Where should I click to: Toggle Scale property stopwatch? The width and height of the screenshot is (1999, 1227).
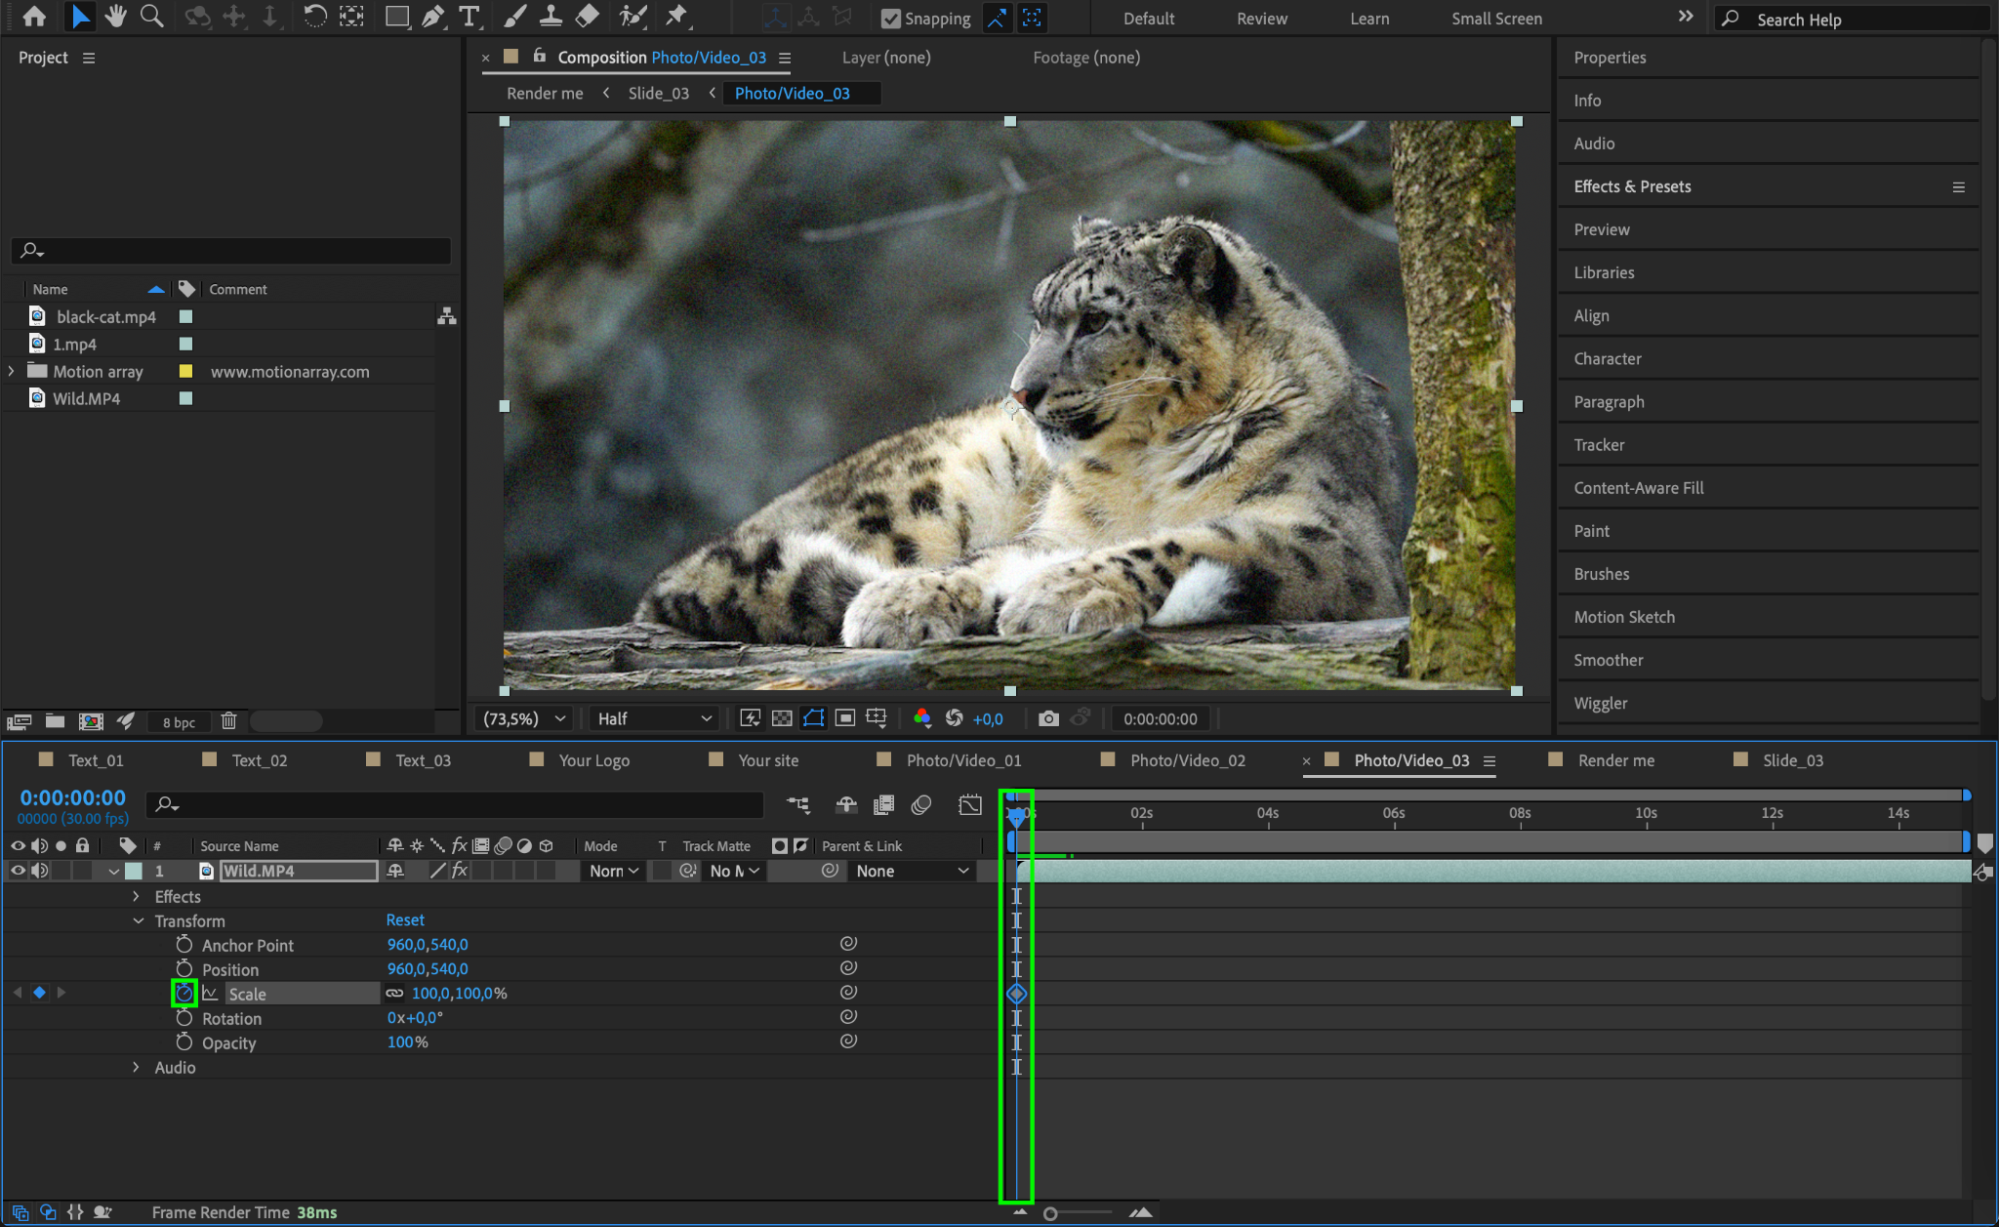click(184, 993)
